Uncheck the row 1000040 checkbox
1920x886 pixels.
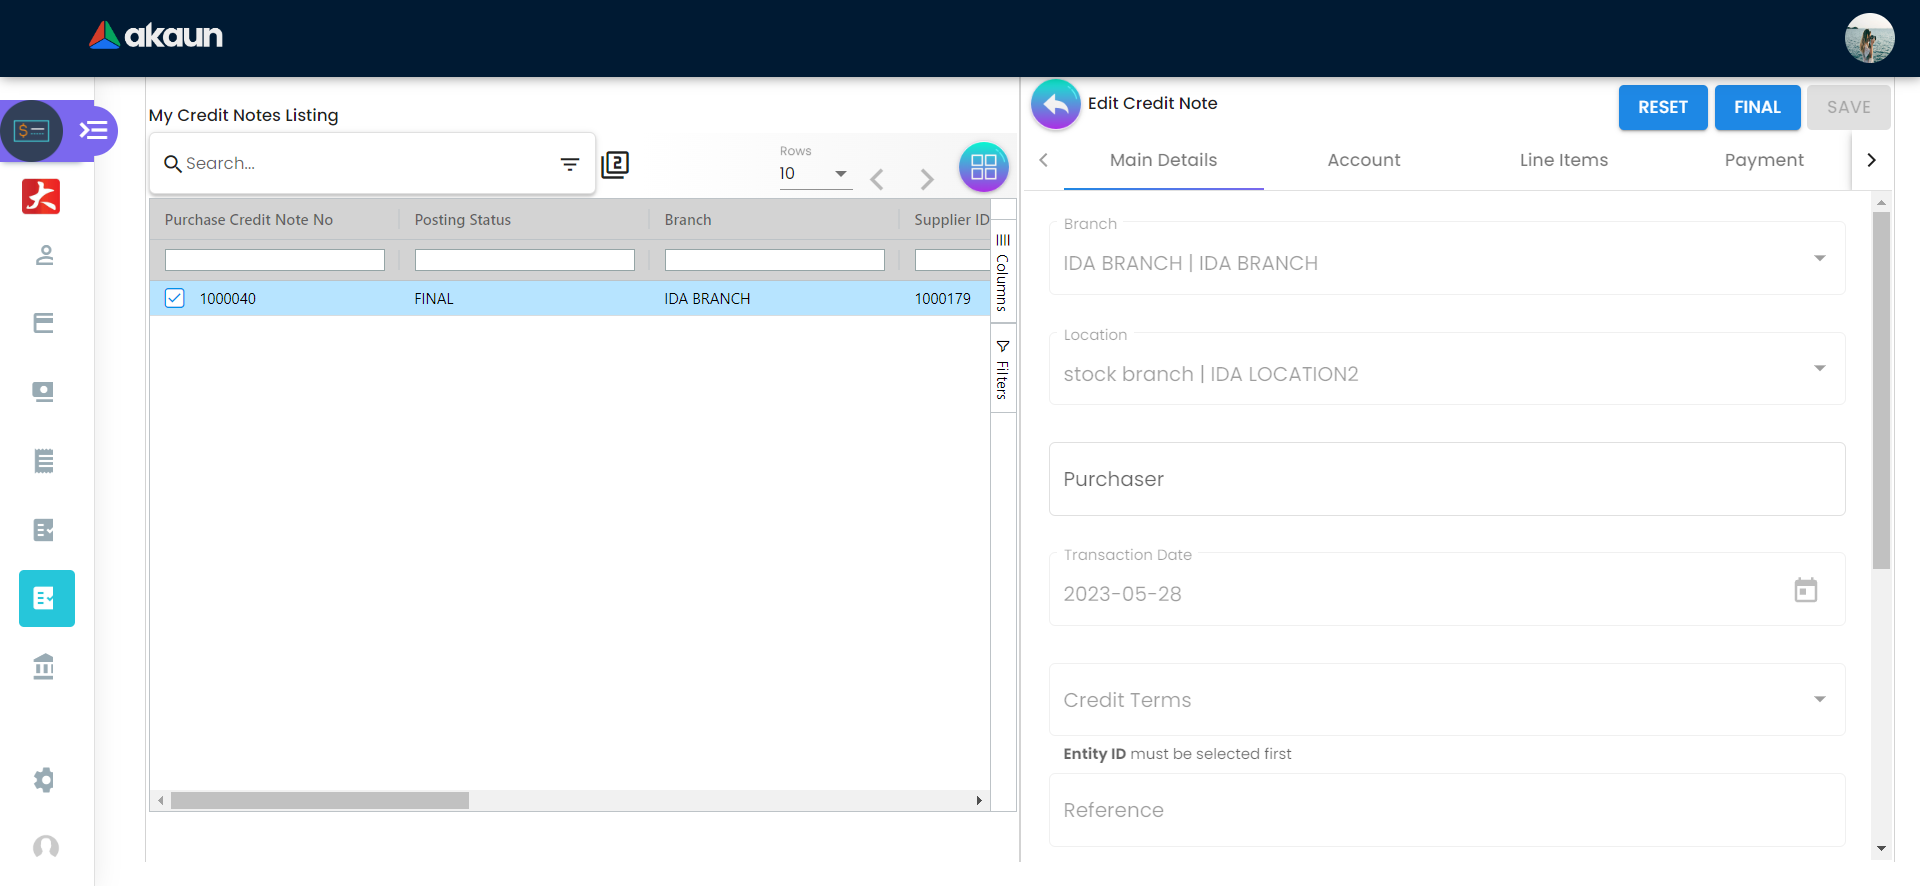pos(175,298)
